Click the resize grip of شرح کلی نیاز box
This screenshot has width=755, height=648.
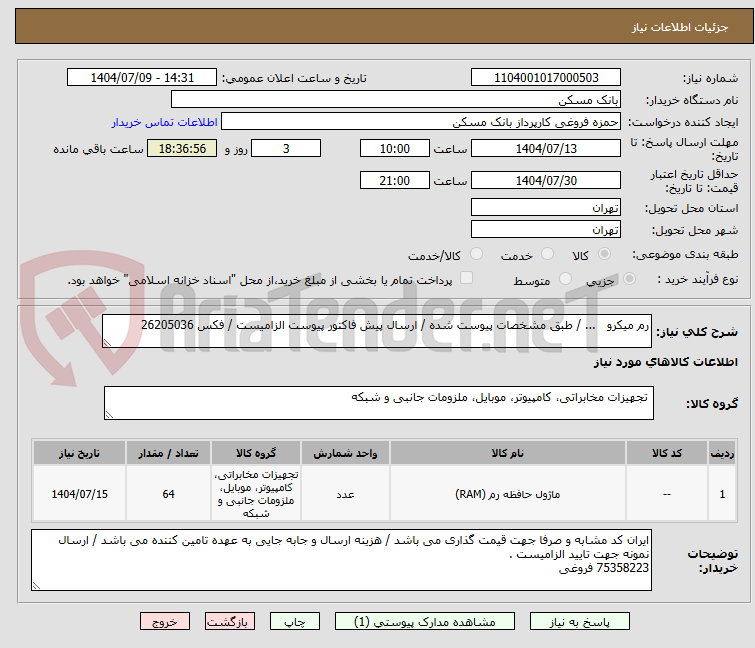tap(107, 343)
